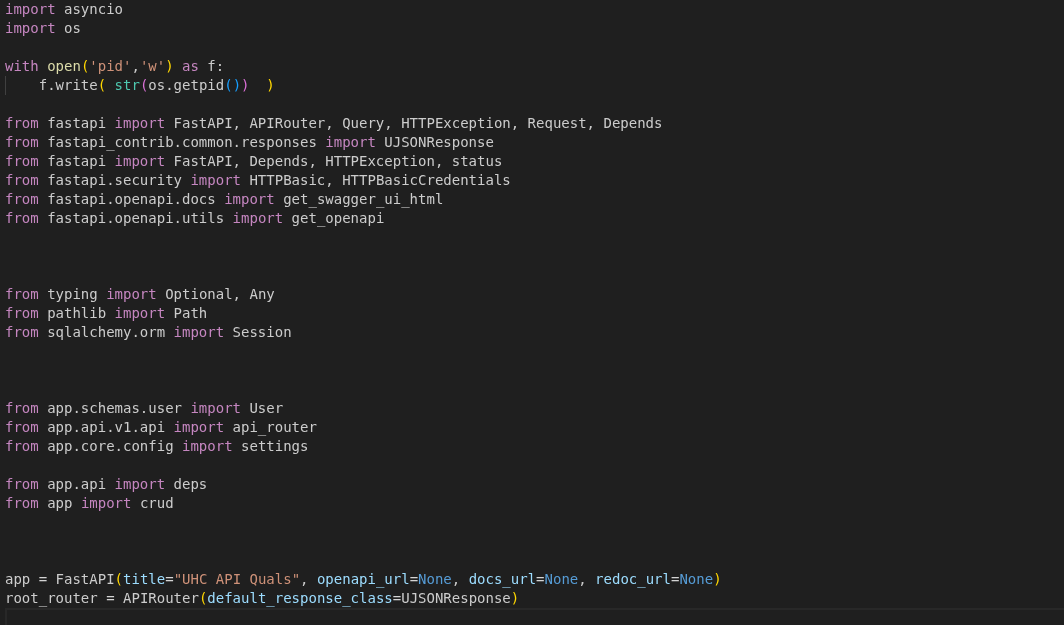Screen dimensions: 1064x625
Task: Click 'Path' in the pathlib import
Action: pyautogui.click(x=190, y=314)
